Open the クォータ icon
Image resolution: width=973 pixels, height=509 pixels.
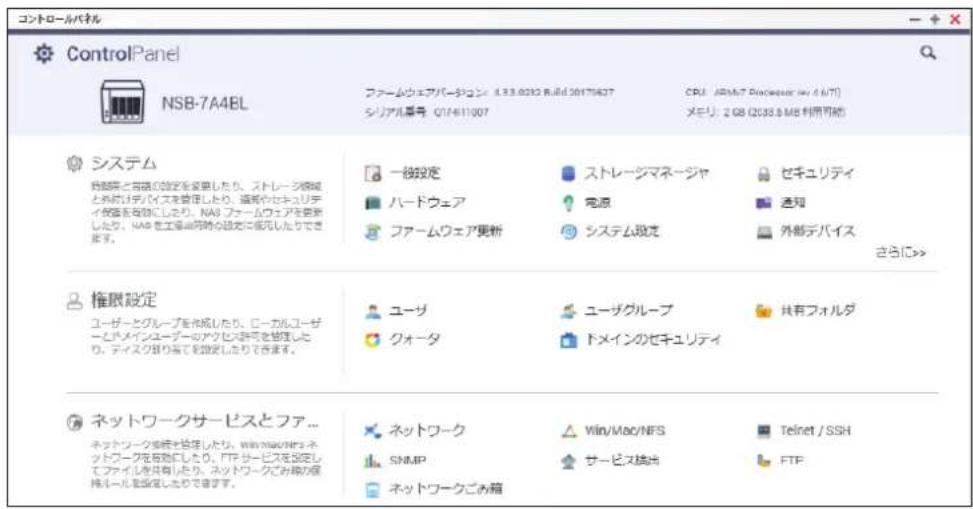coord(372,340)
